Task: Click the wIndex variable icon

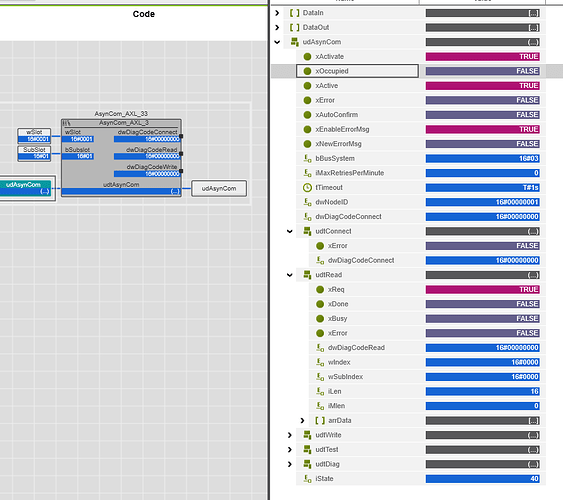Action: (320, 363)
